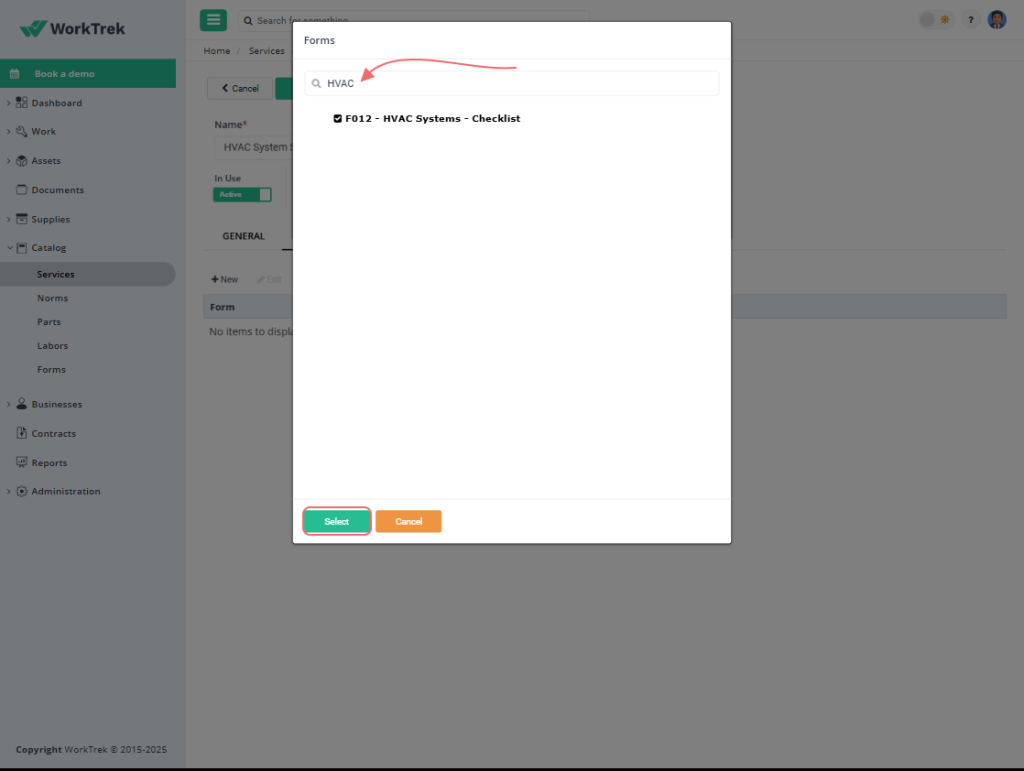Click the Select button in Forms dialog
The image size is (1024, 771).
click(336, 521)
